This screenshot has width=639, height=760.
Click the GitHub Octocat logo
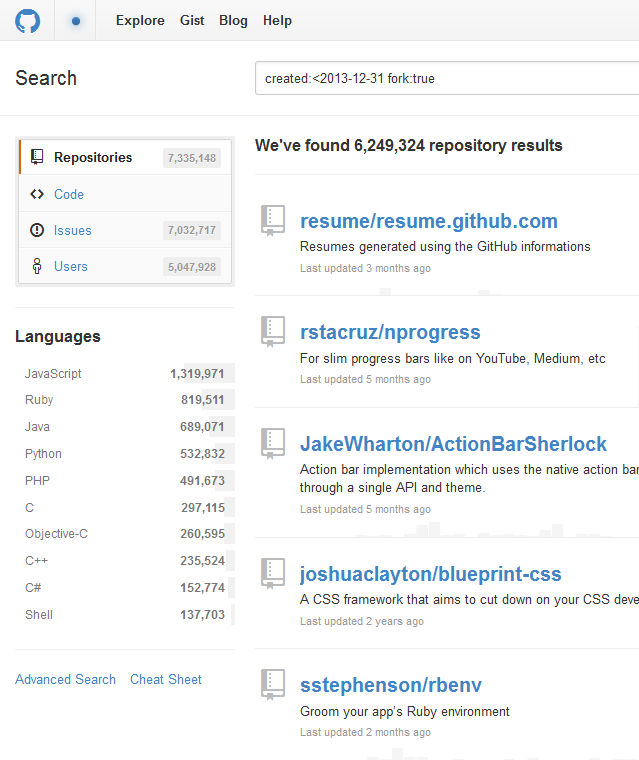tap(28, 20)
